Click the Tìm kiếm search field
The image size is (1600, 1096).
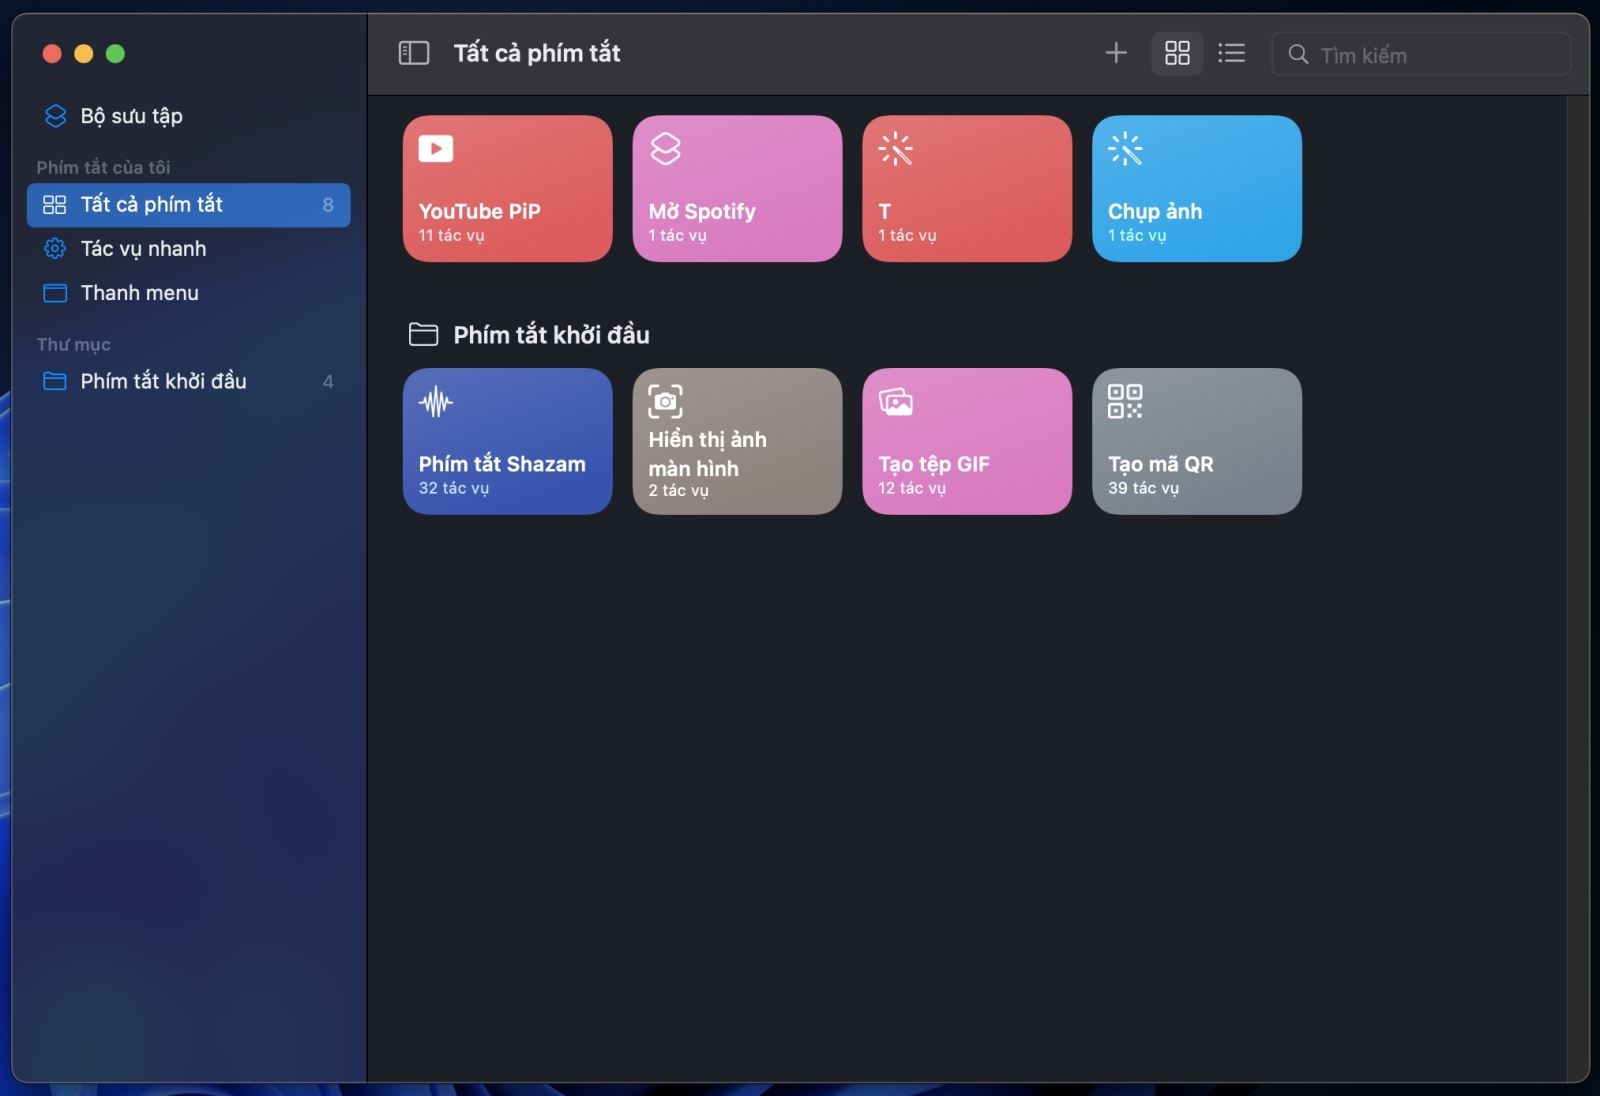pyautogui.click(x=1421, y=54)
